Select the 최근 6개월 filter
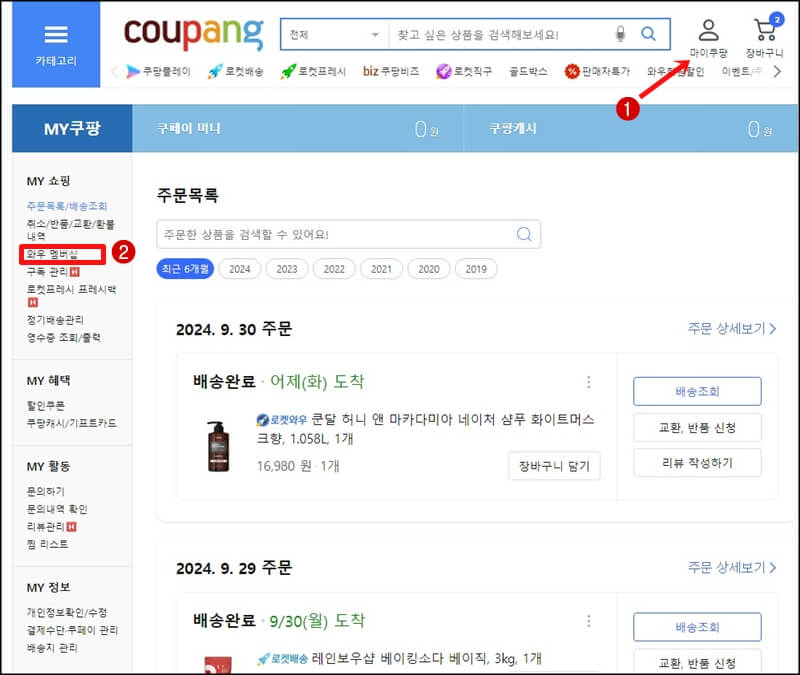Image resolution: width=800 pixels, height=675 pixels. [185, 269]
